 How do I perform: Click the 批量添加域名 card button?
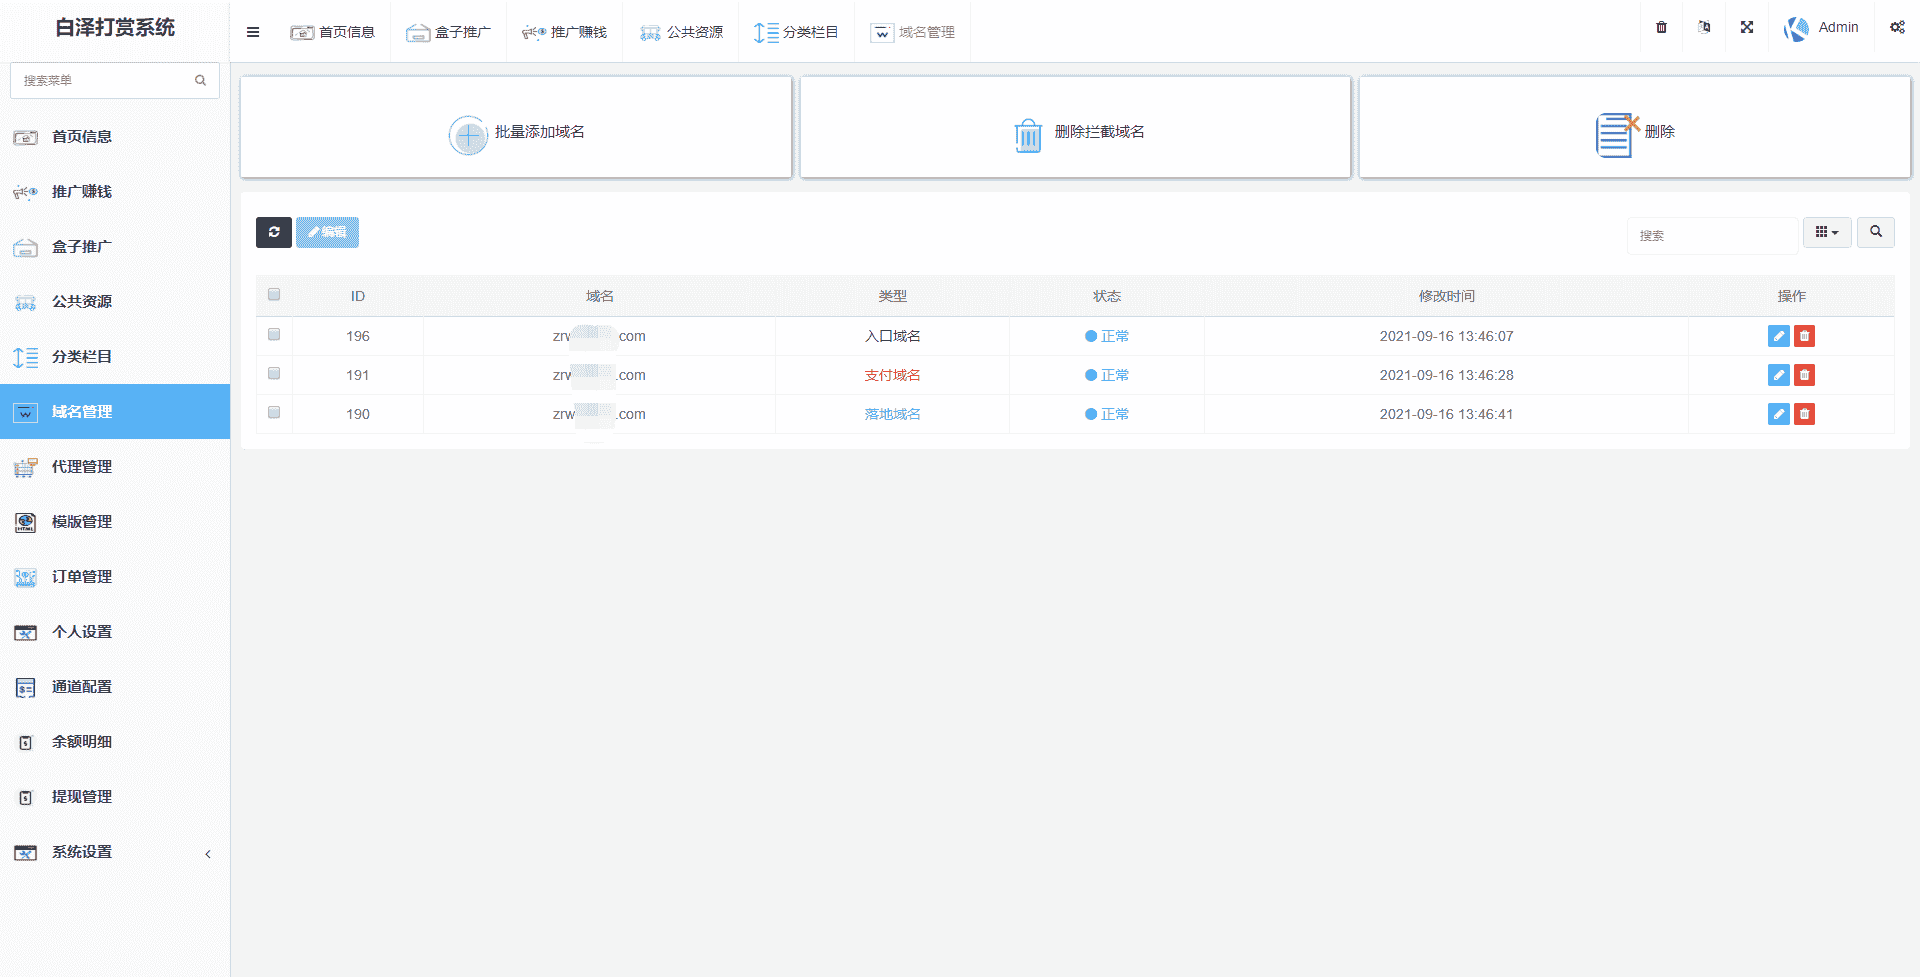(x=516, y=132)
